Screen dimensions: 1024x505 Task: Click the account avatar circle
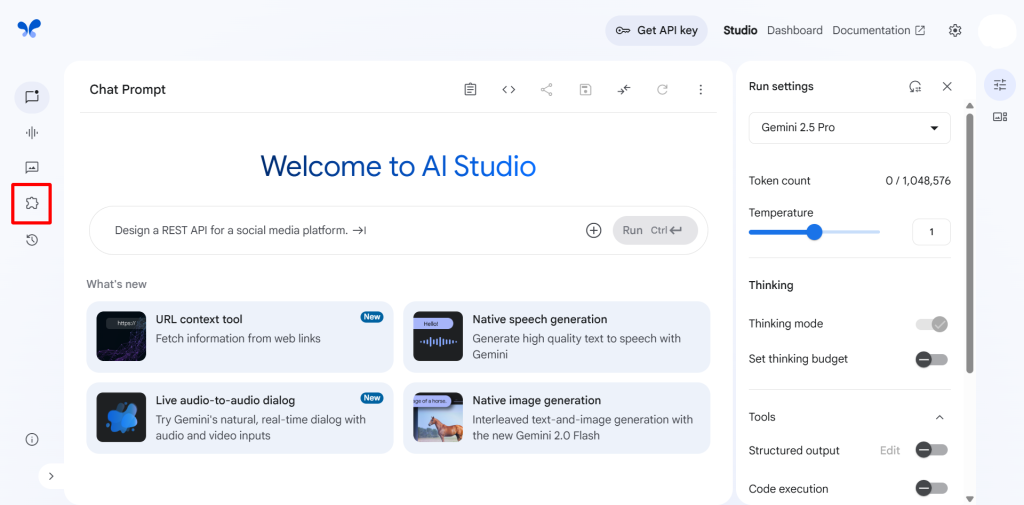pos(997,31)
